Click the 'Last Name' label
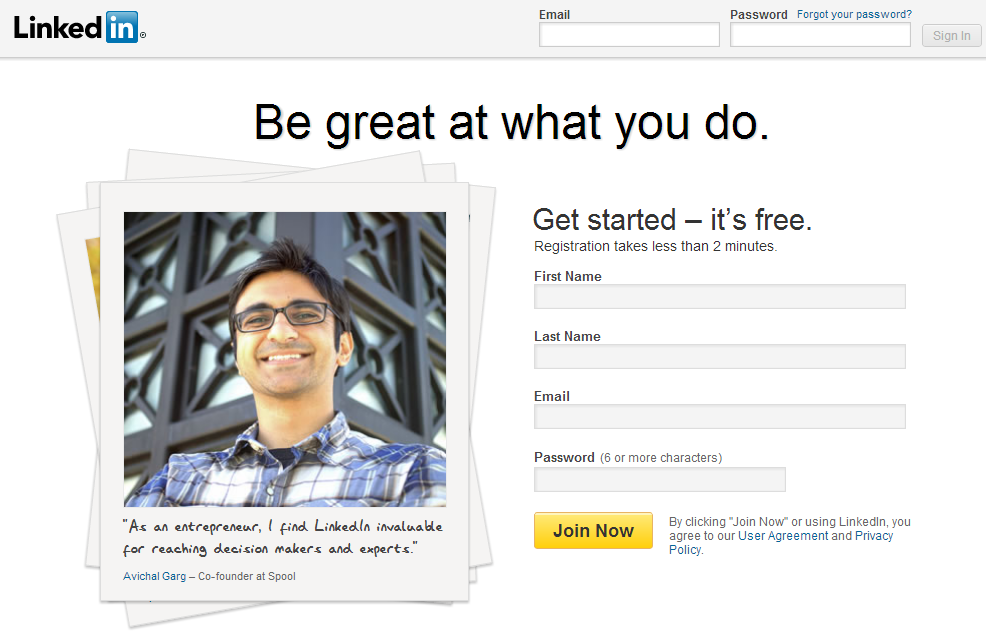986x643 pixels. point(567,336)
